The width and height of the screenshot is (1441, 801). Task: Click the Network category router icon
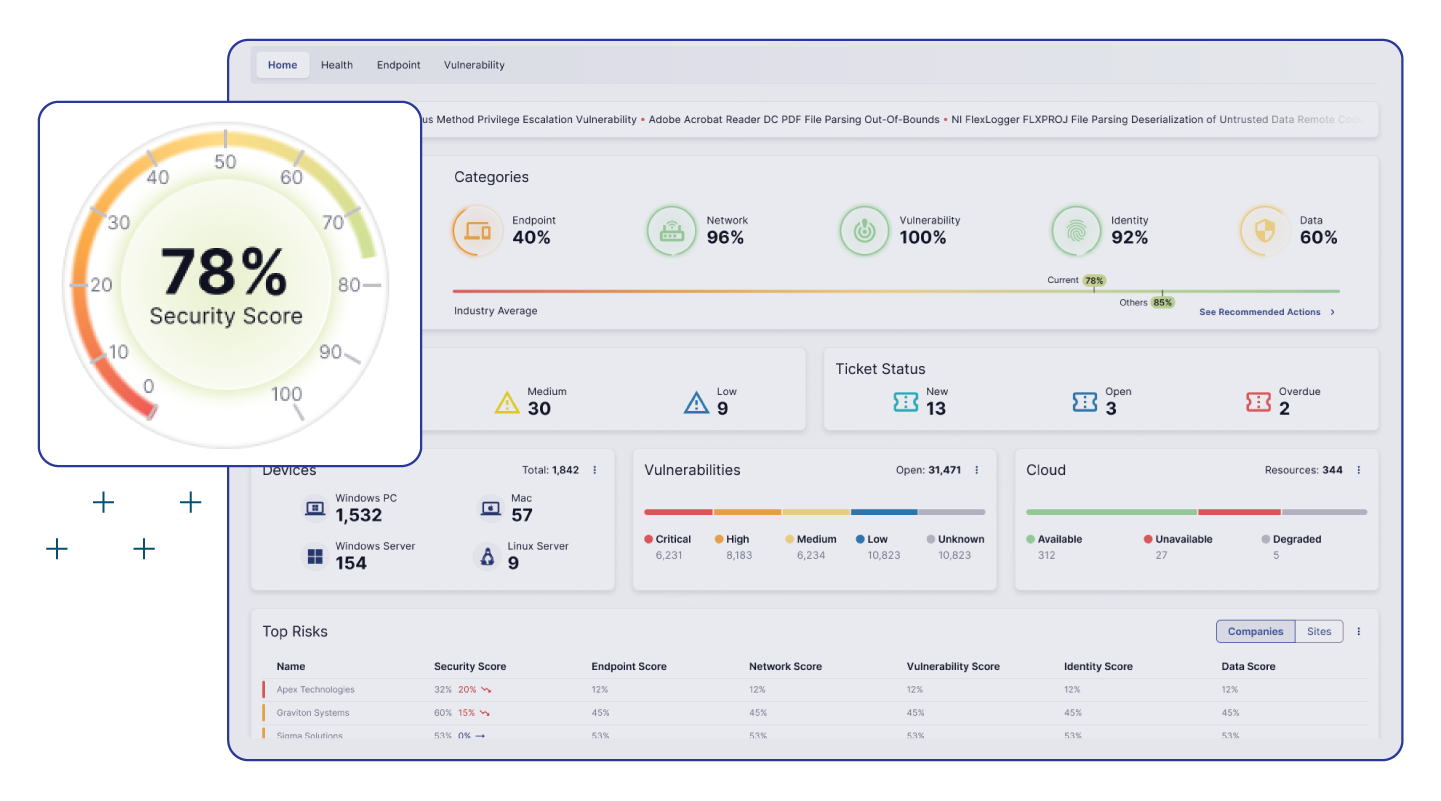point(671,231)
